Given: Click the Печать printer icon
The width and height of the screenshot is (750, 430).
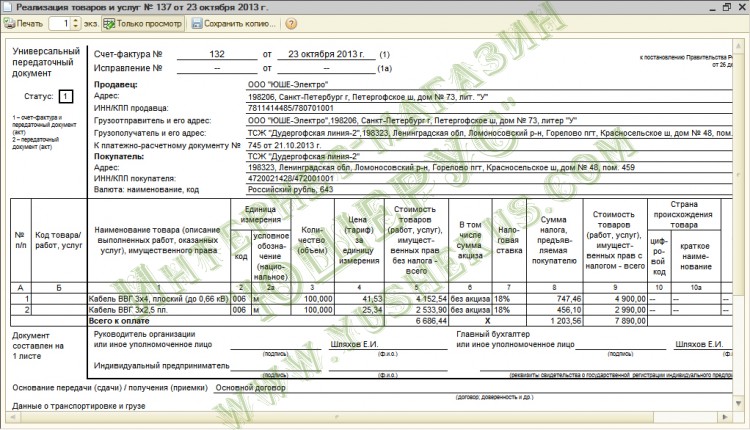Looking at the screenshot, I should coord(10,23).
